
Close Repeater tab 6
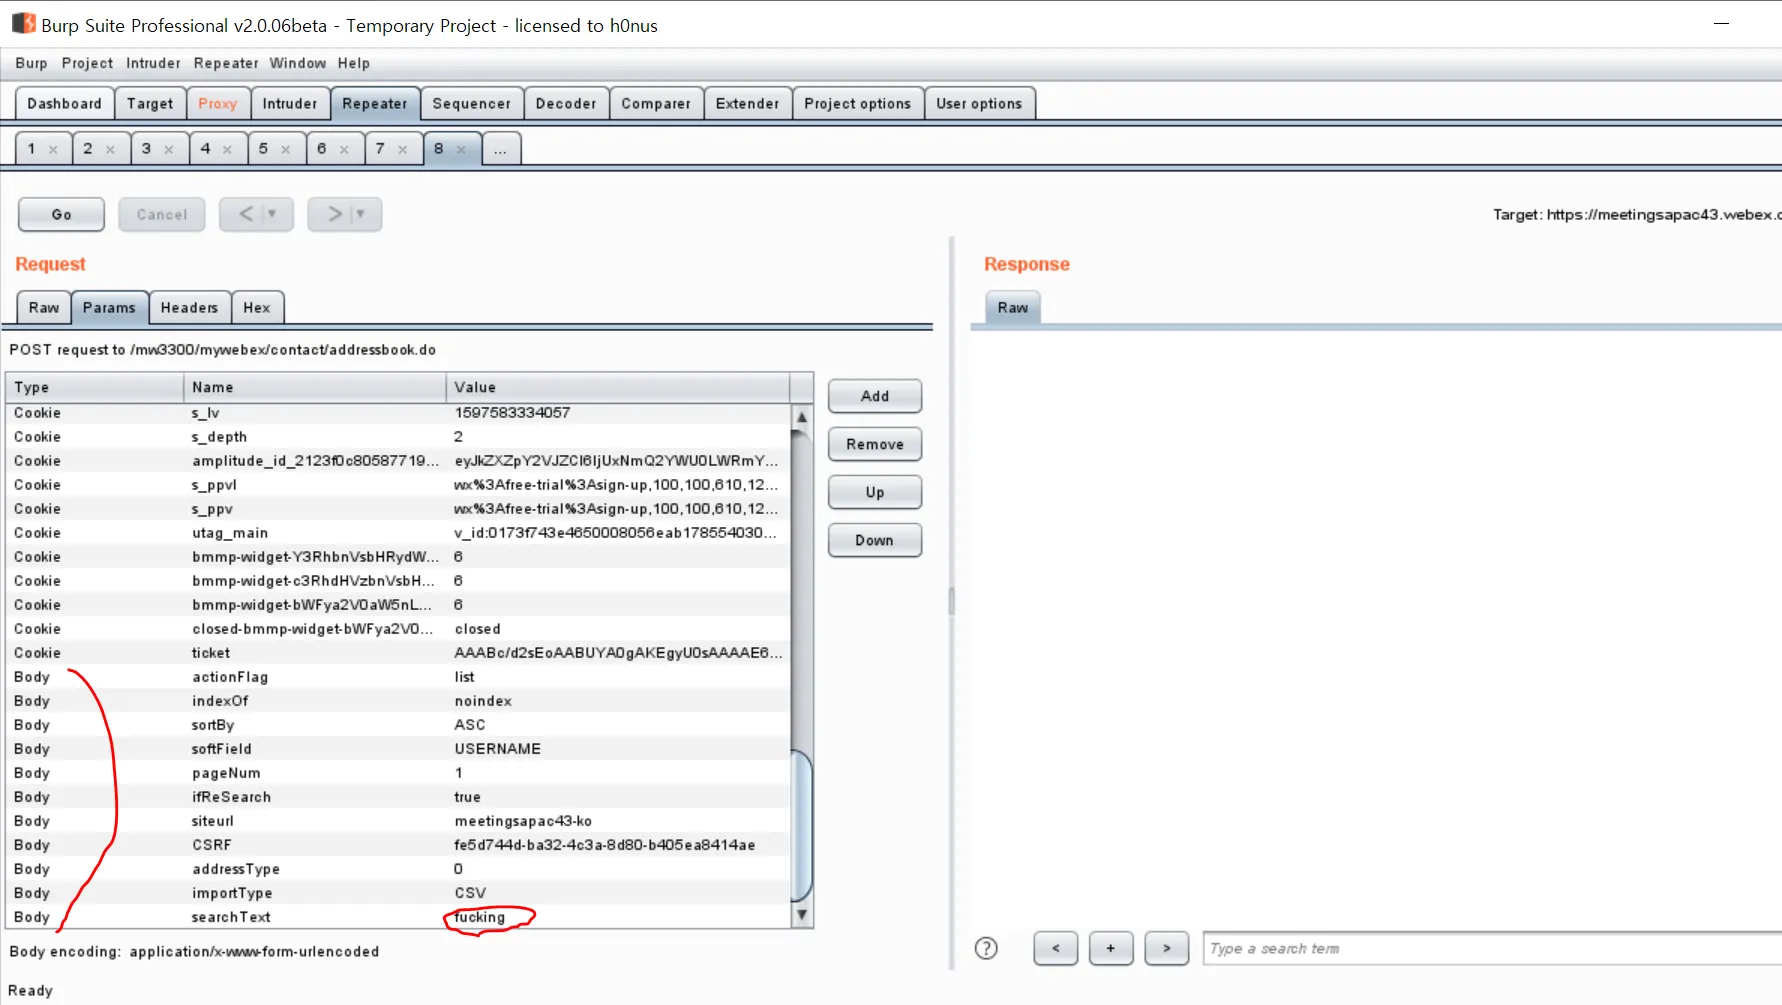click(344, 150)
